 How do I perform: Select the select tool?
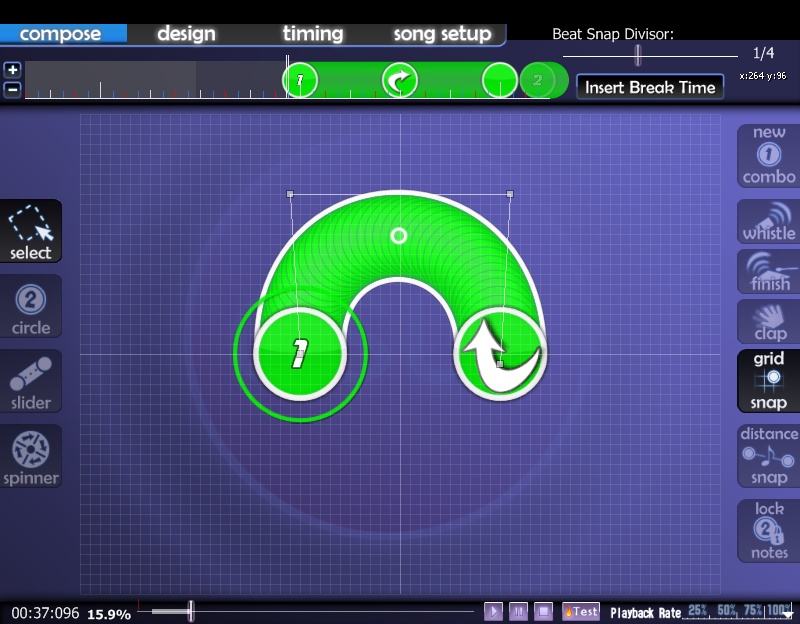click(x=31, y=231)
